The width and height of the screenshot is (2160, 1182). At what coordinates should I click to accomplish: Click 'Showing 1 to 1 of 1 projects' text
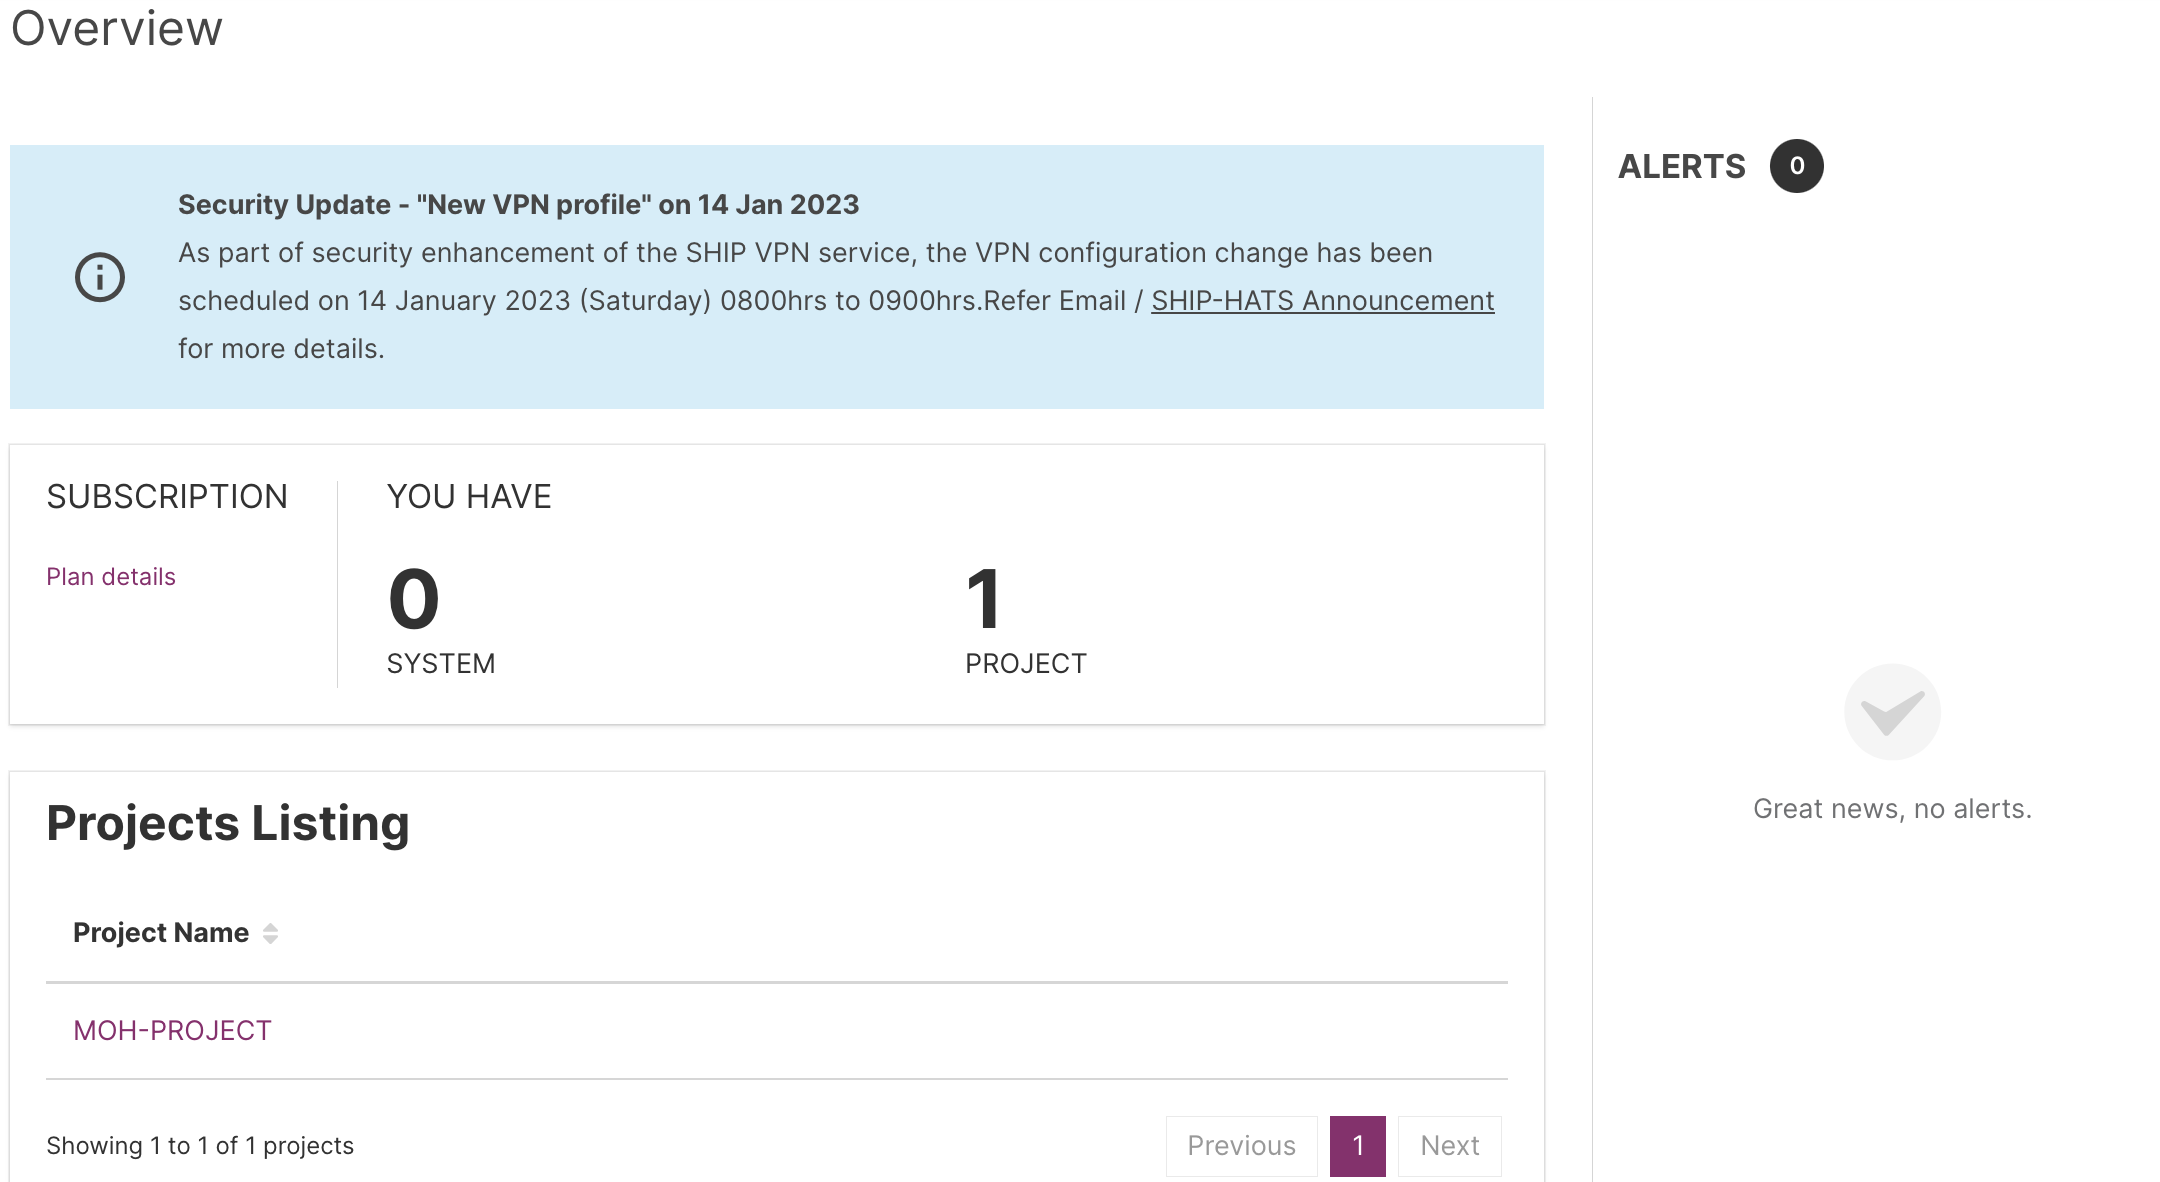[x=200, y=1146]
